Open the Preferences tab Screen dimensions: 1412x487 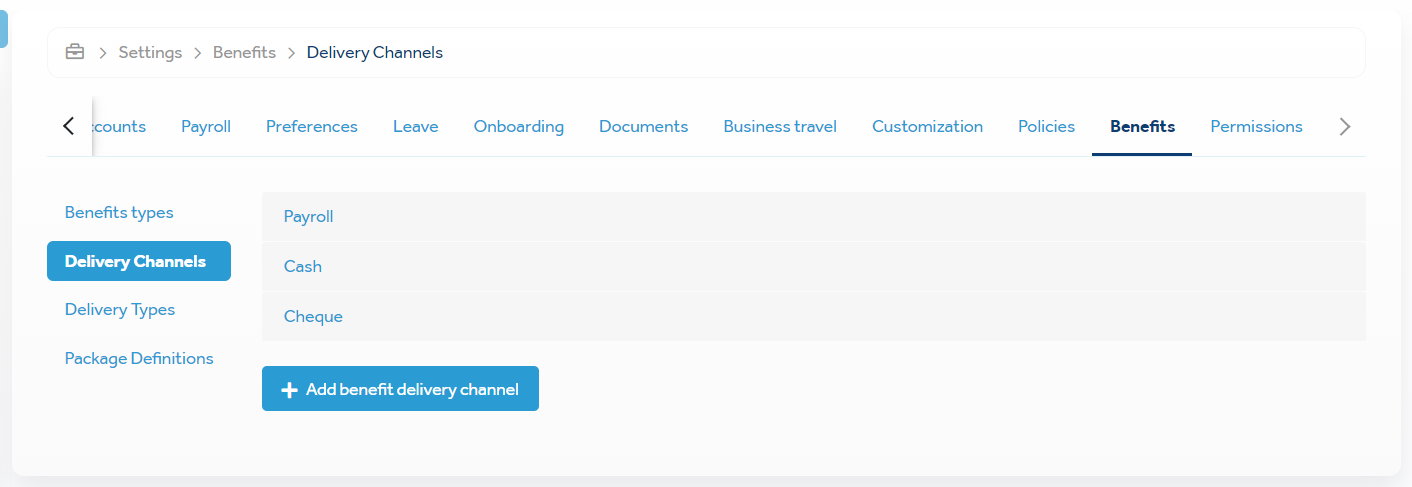pos(312,126)
